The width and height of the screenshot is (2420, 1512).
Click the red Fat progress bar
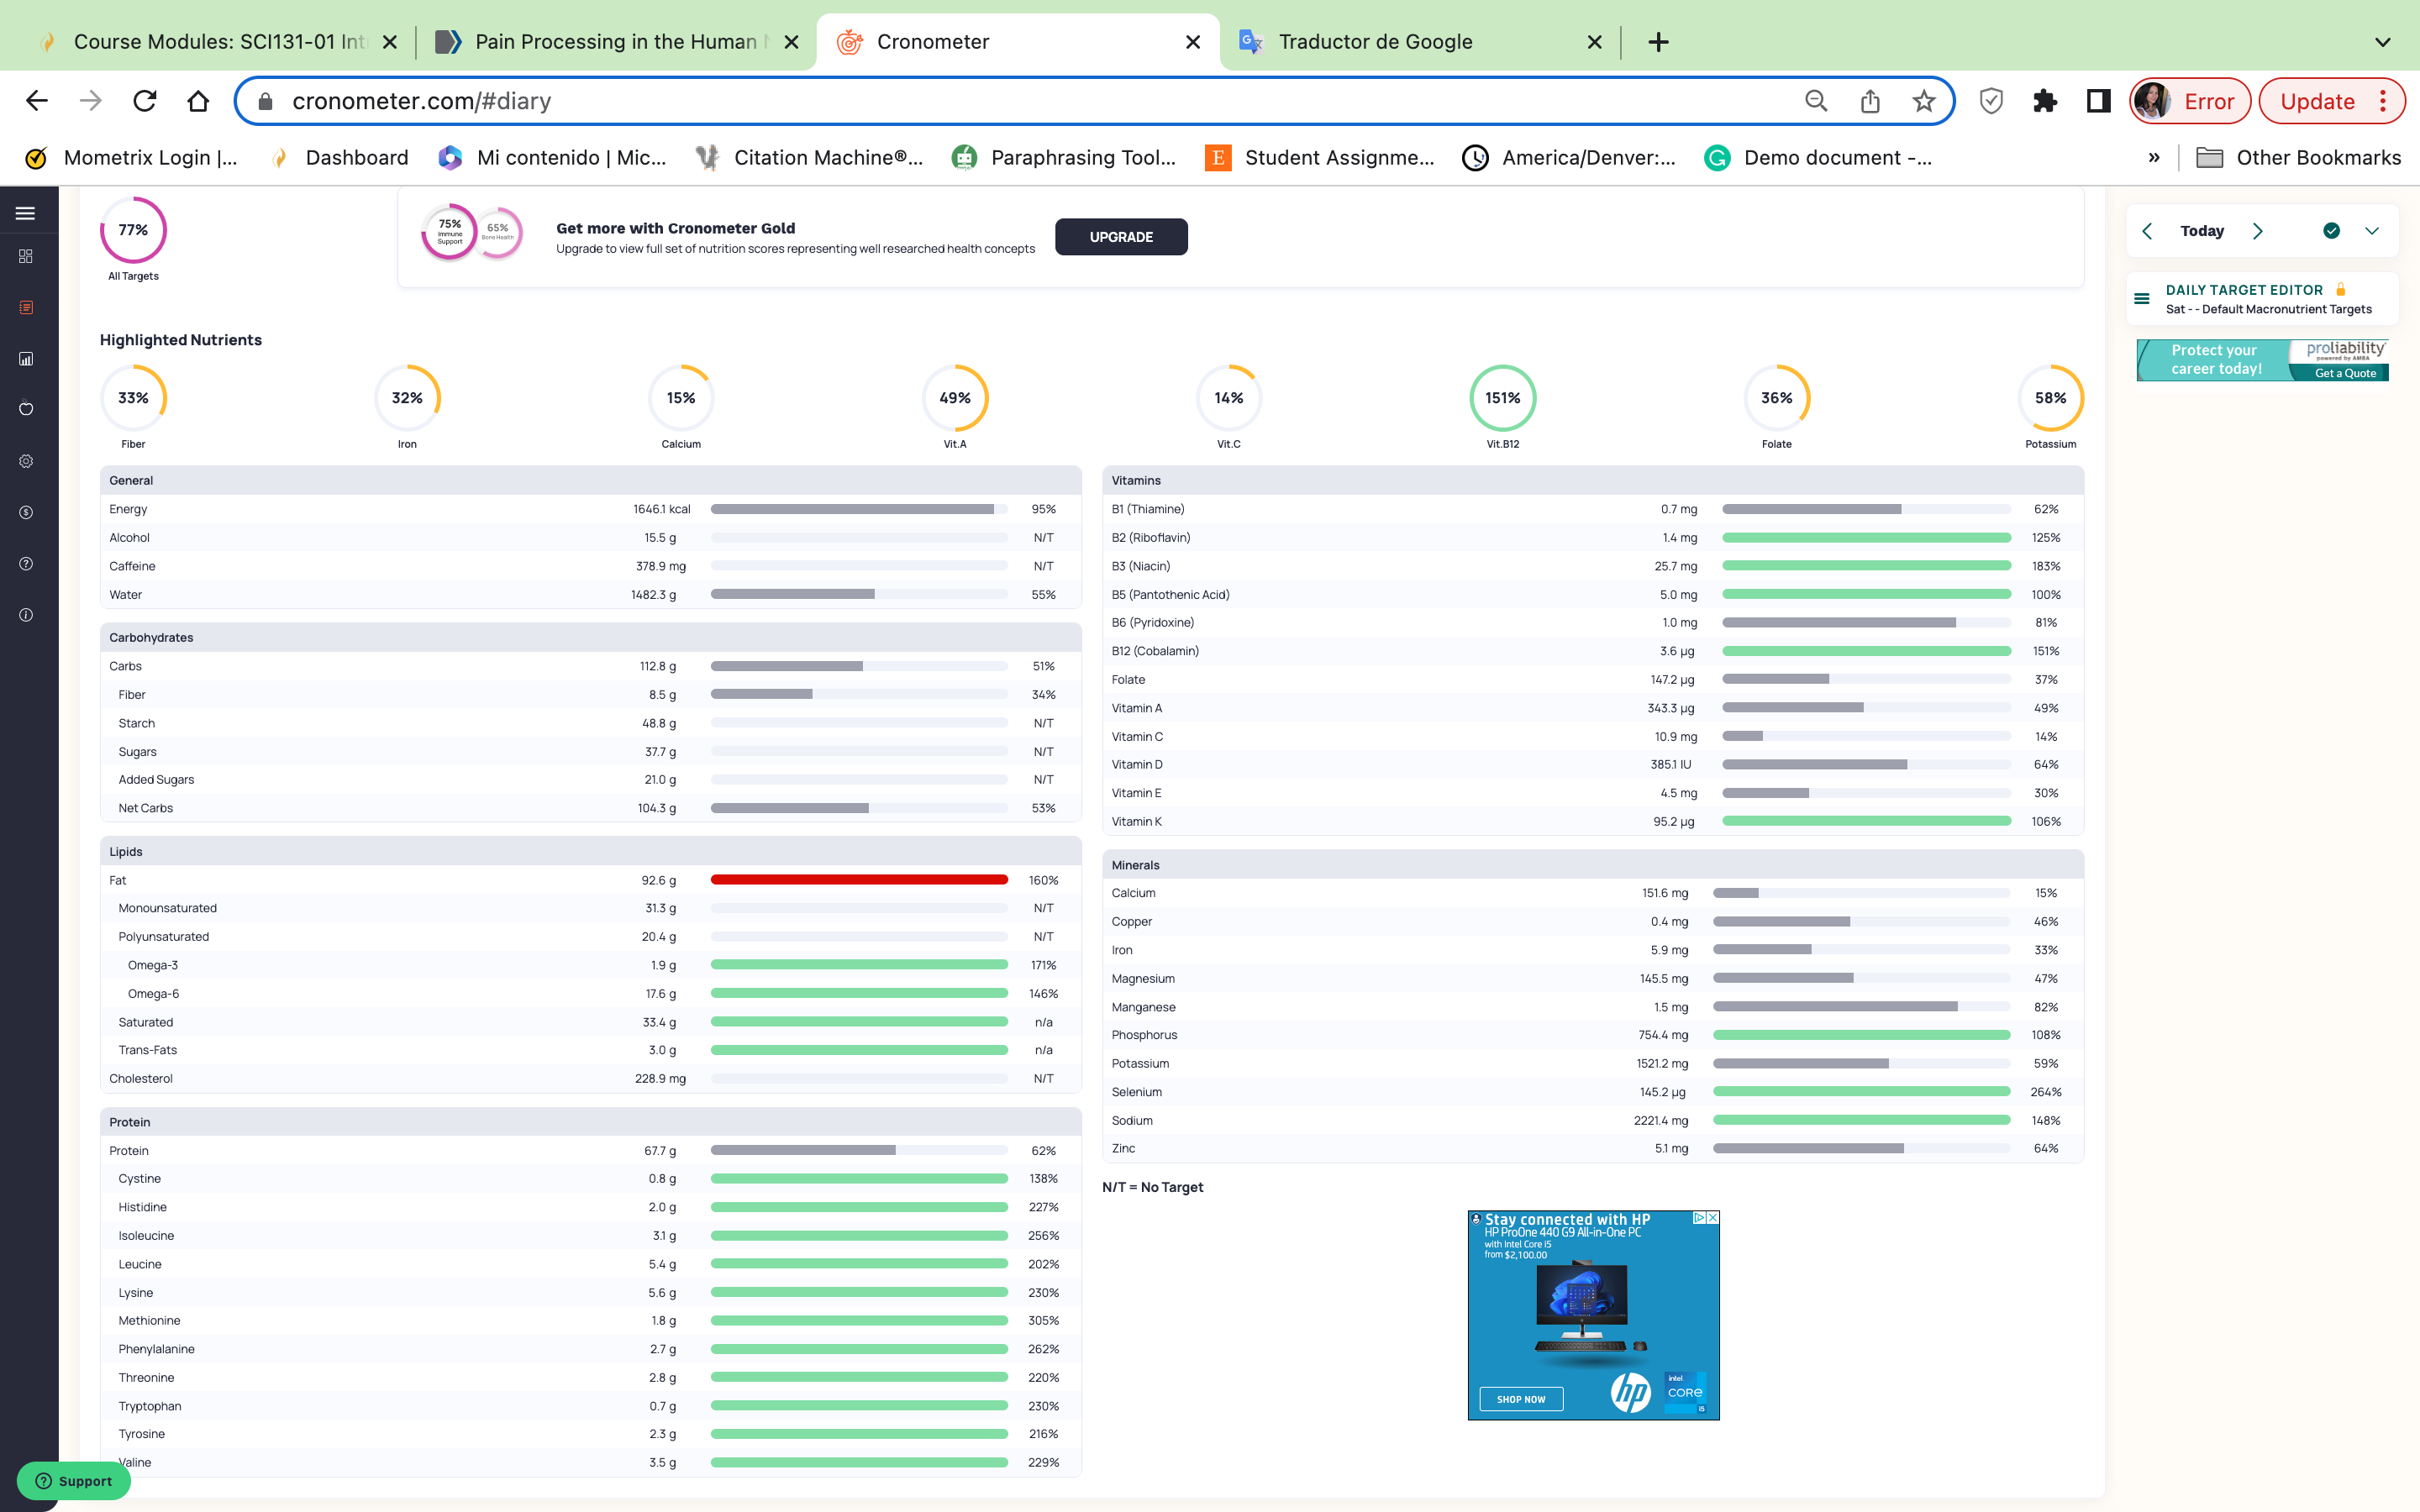coord(859,880)
